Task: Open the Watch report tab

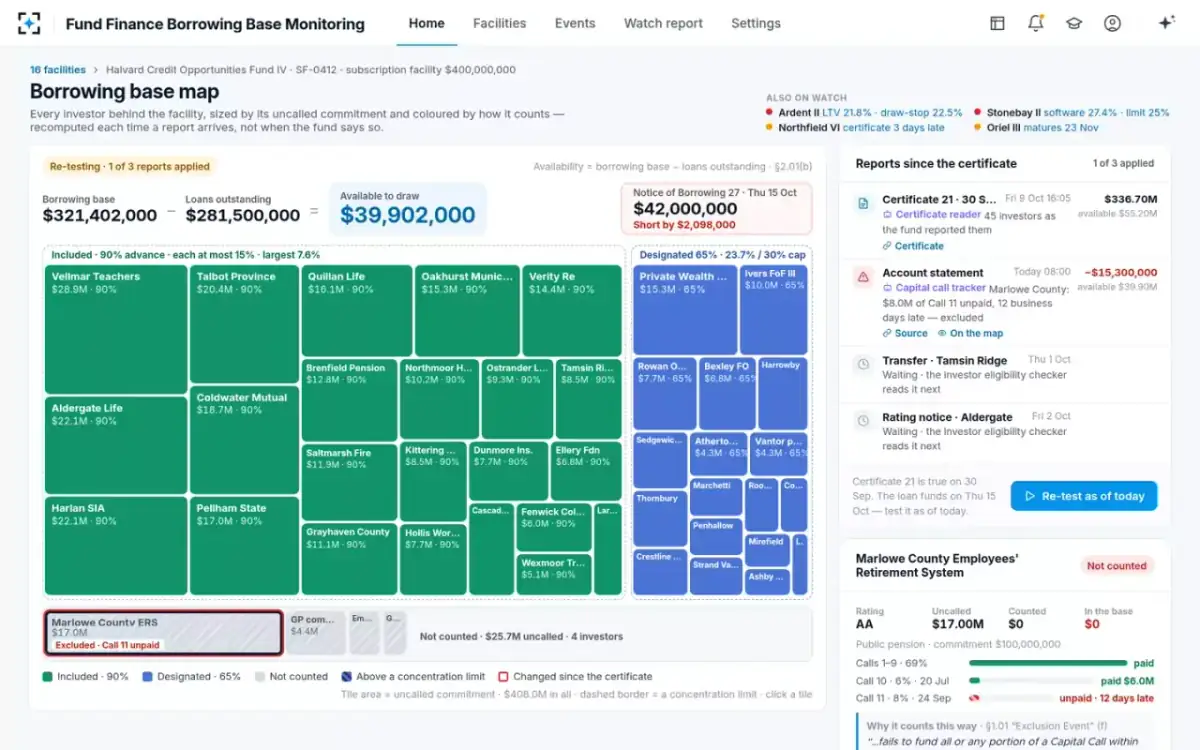Action: click(x=663, y=23)
